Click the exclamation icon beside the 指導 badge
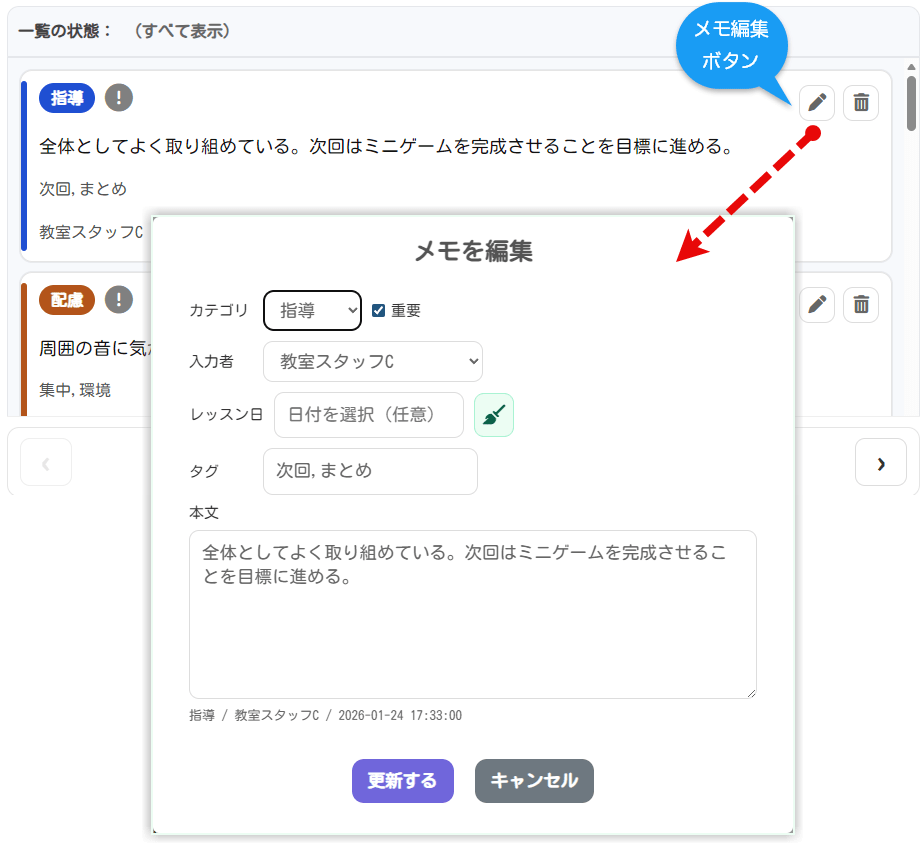Viewport: 924px width, 844px height. point(119,97)
